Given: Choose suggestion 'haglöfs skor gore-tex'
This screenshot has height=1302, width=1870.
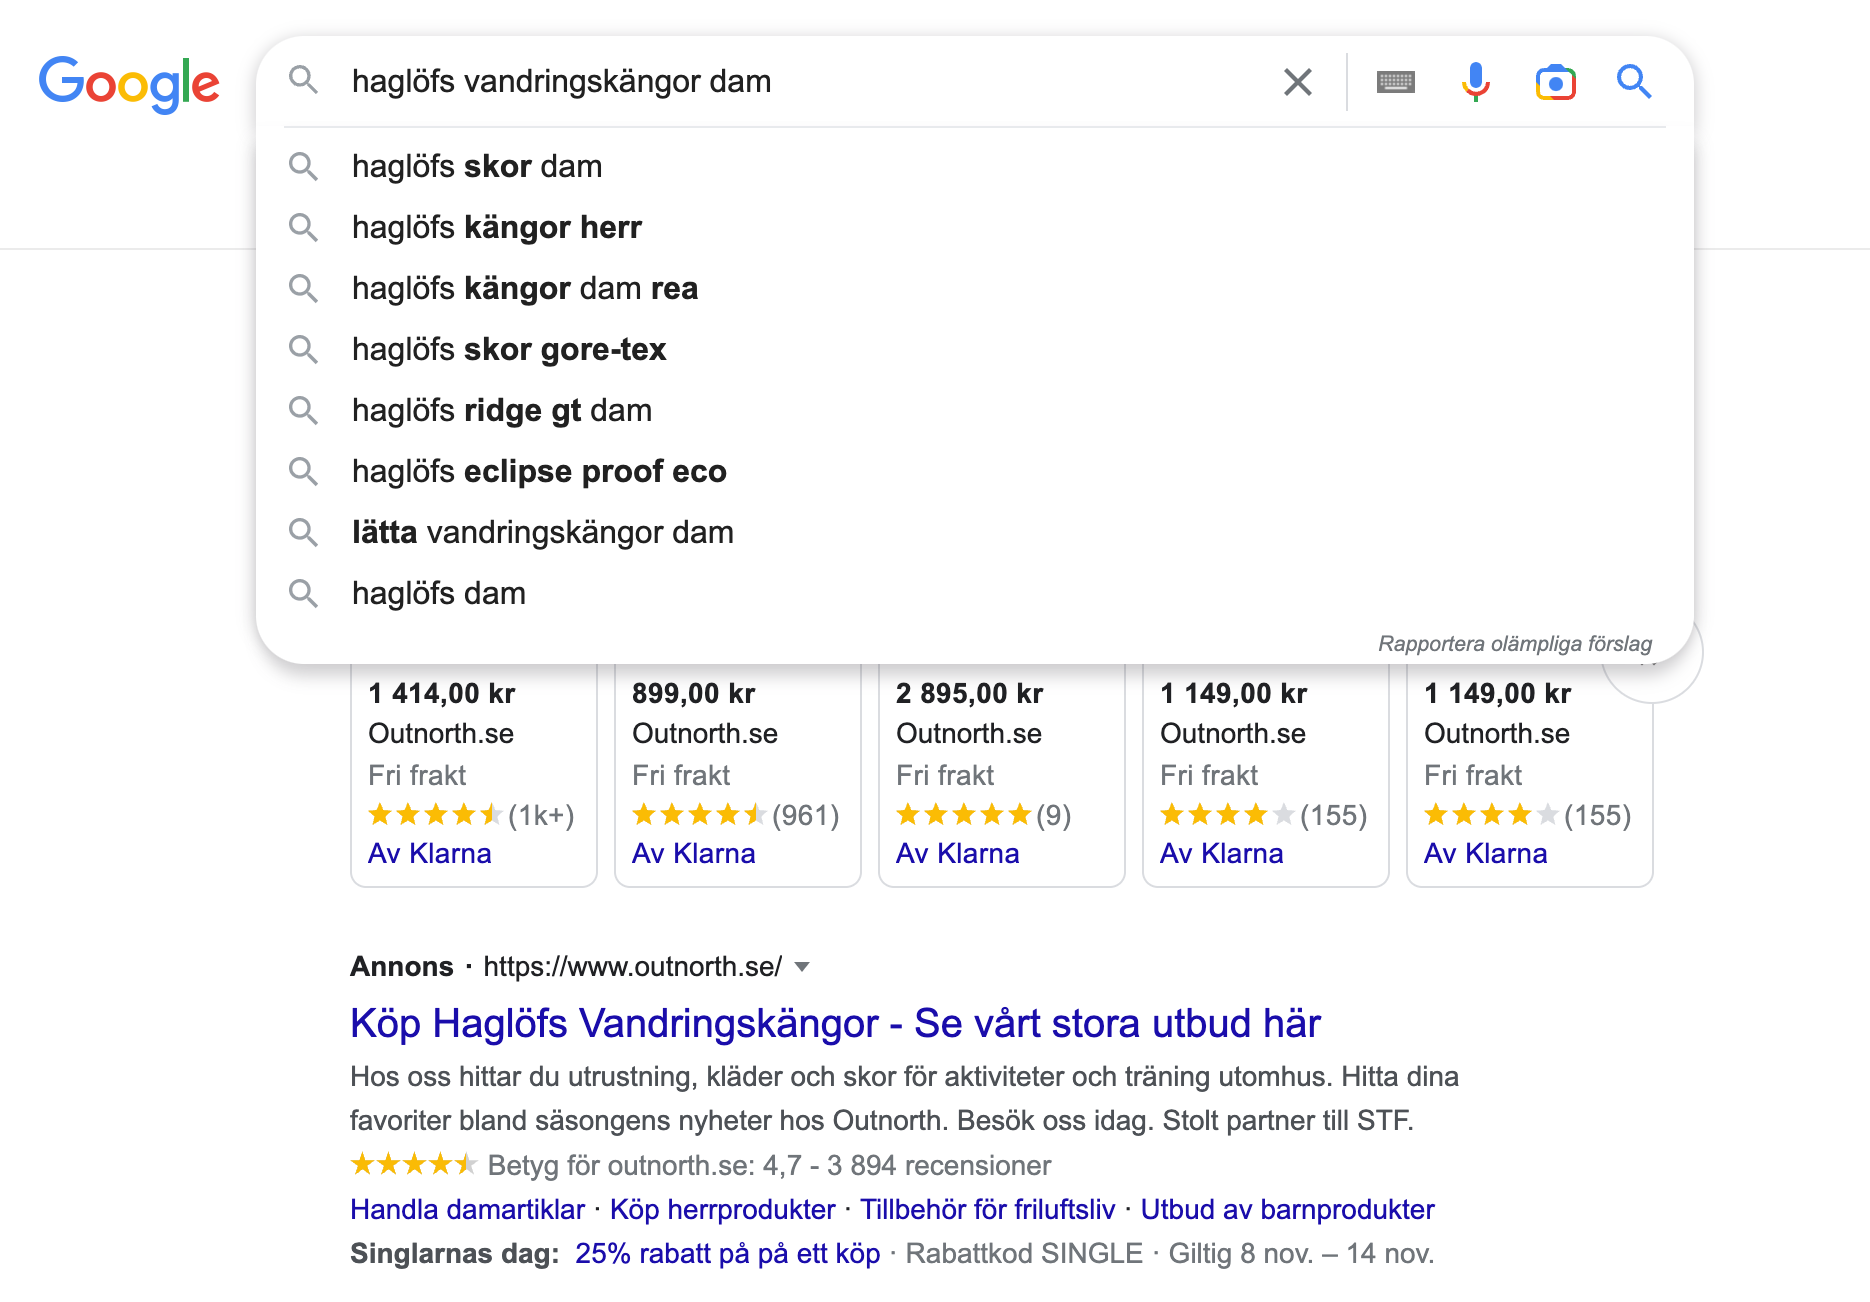Looking at the screenshot, I should 975,349.
